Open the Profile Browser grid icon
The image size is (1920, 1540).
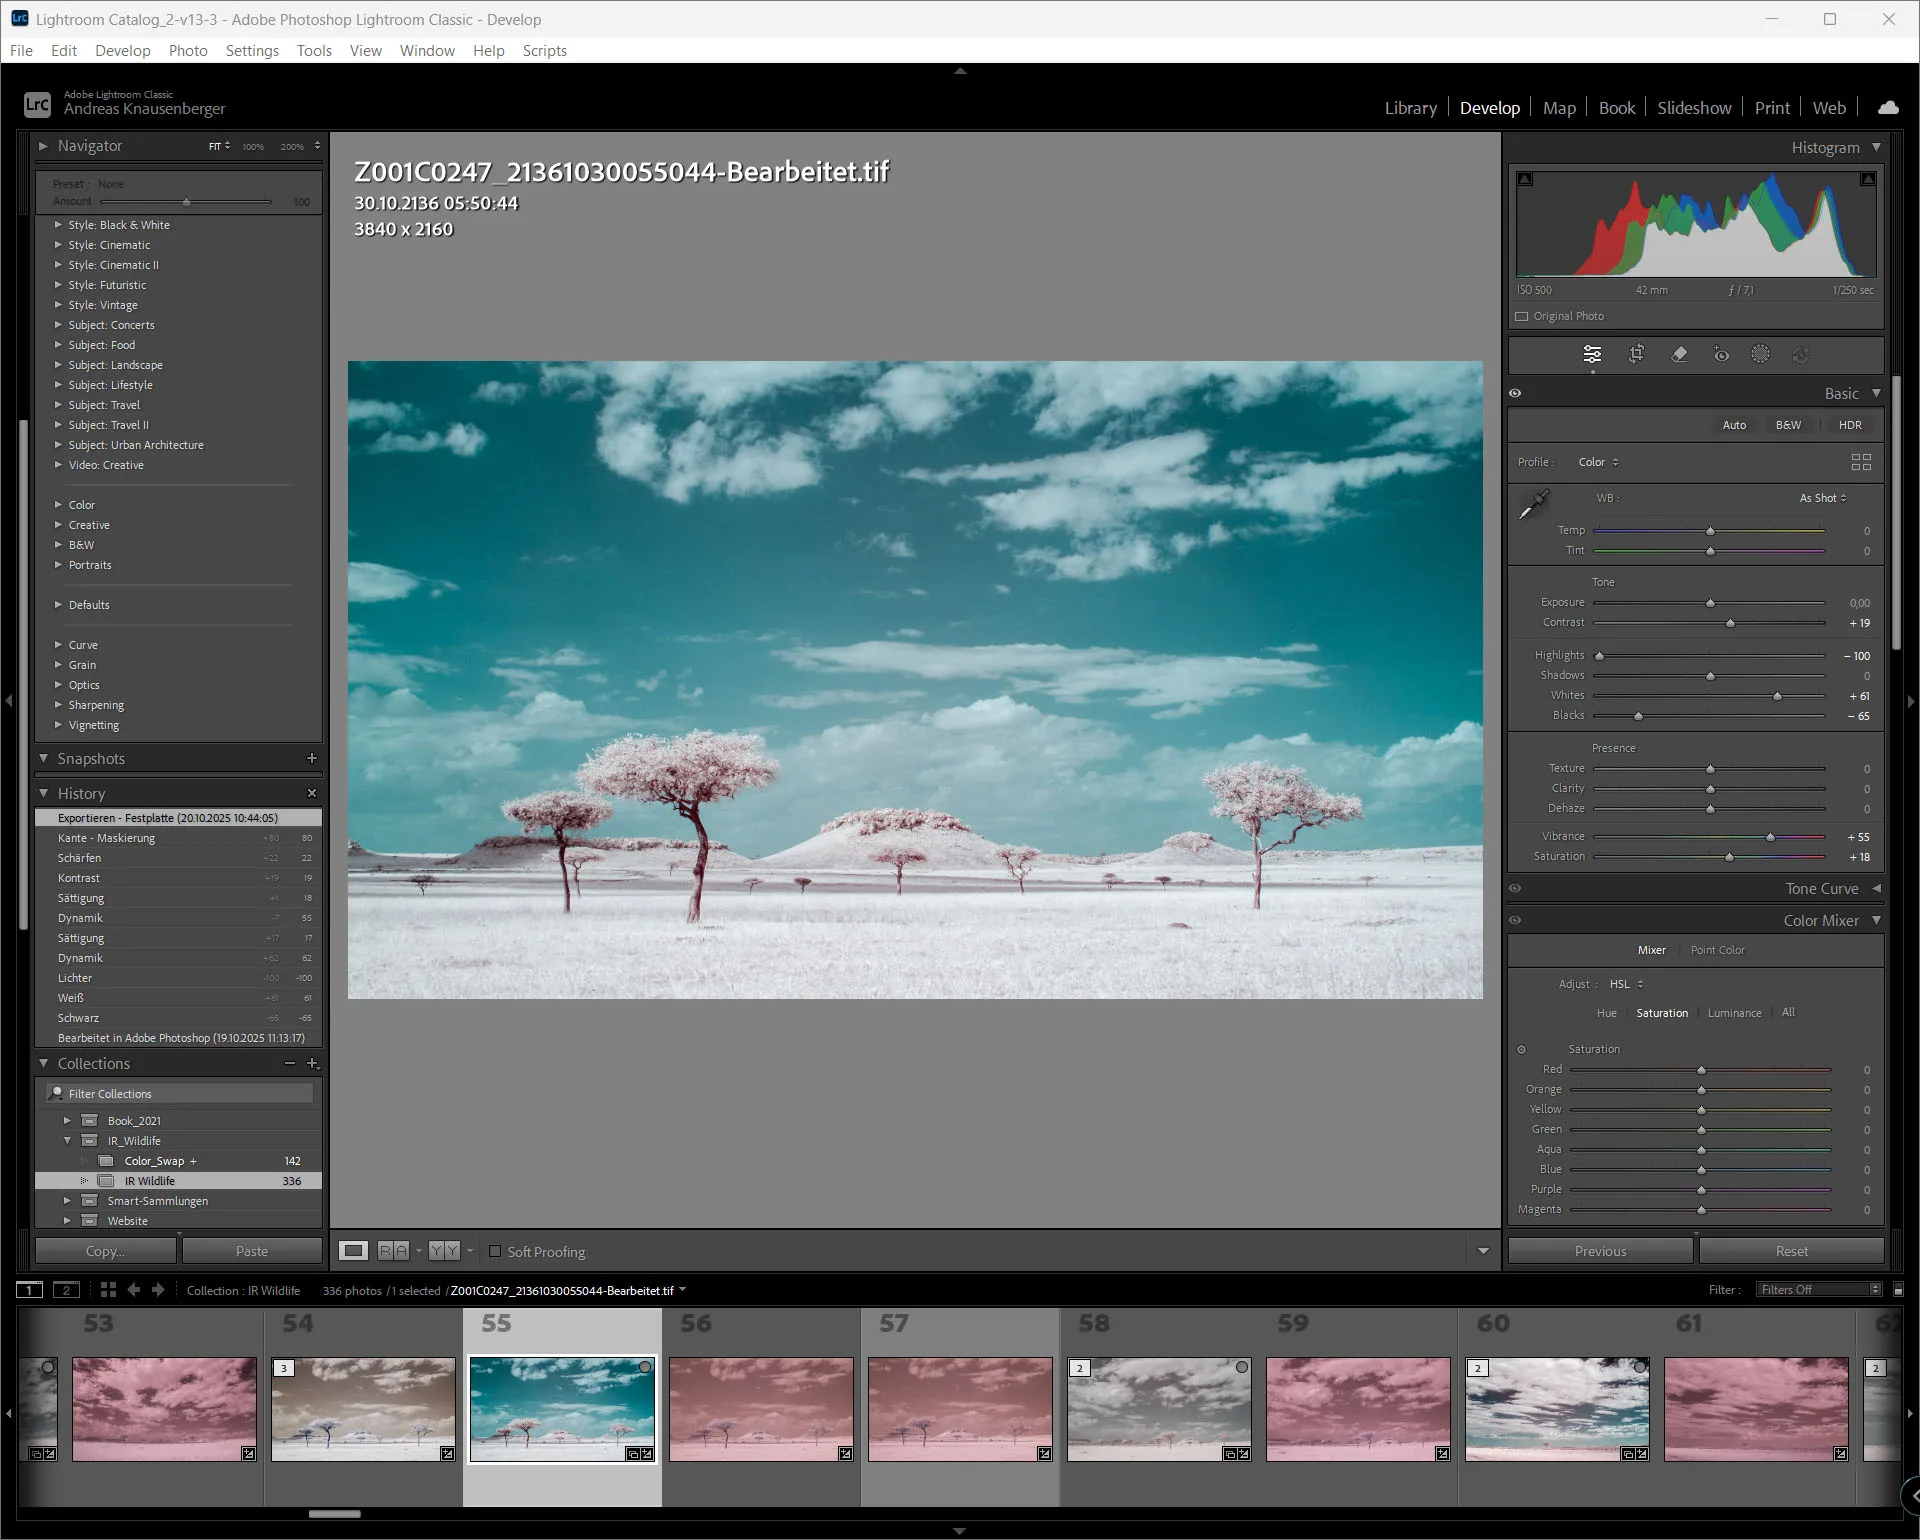coord(1860,462)
